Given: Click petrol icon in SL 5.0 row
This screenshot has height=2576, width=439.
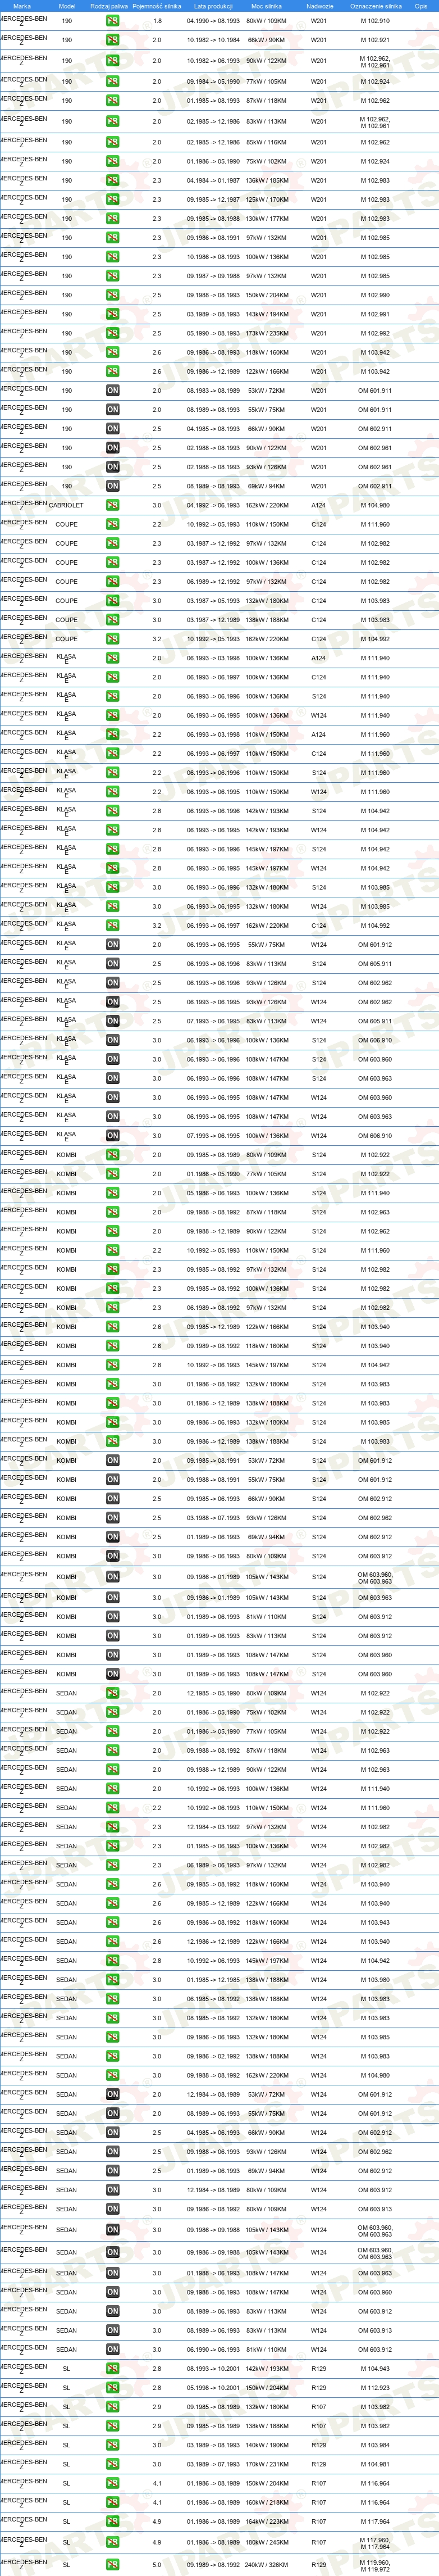Looking at the screenshot, I should pos(112,2564).
